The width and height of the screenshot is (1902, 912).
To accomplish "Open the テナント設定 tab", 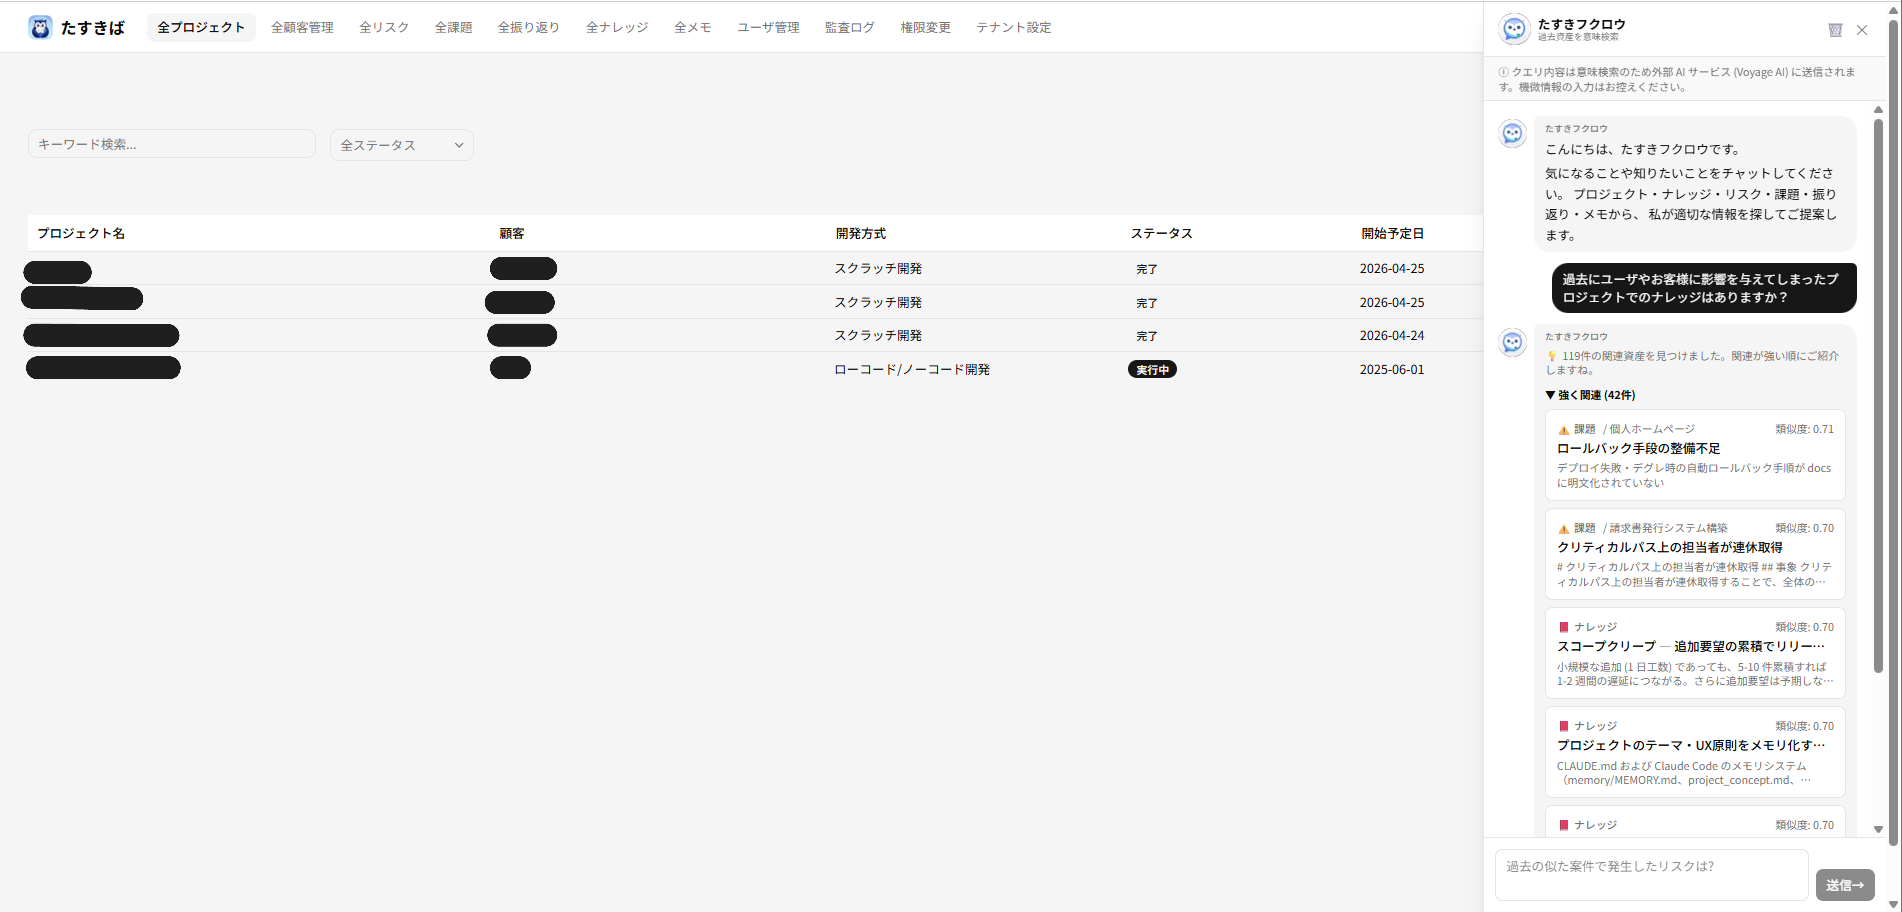I will 1013,27.
